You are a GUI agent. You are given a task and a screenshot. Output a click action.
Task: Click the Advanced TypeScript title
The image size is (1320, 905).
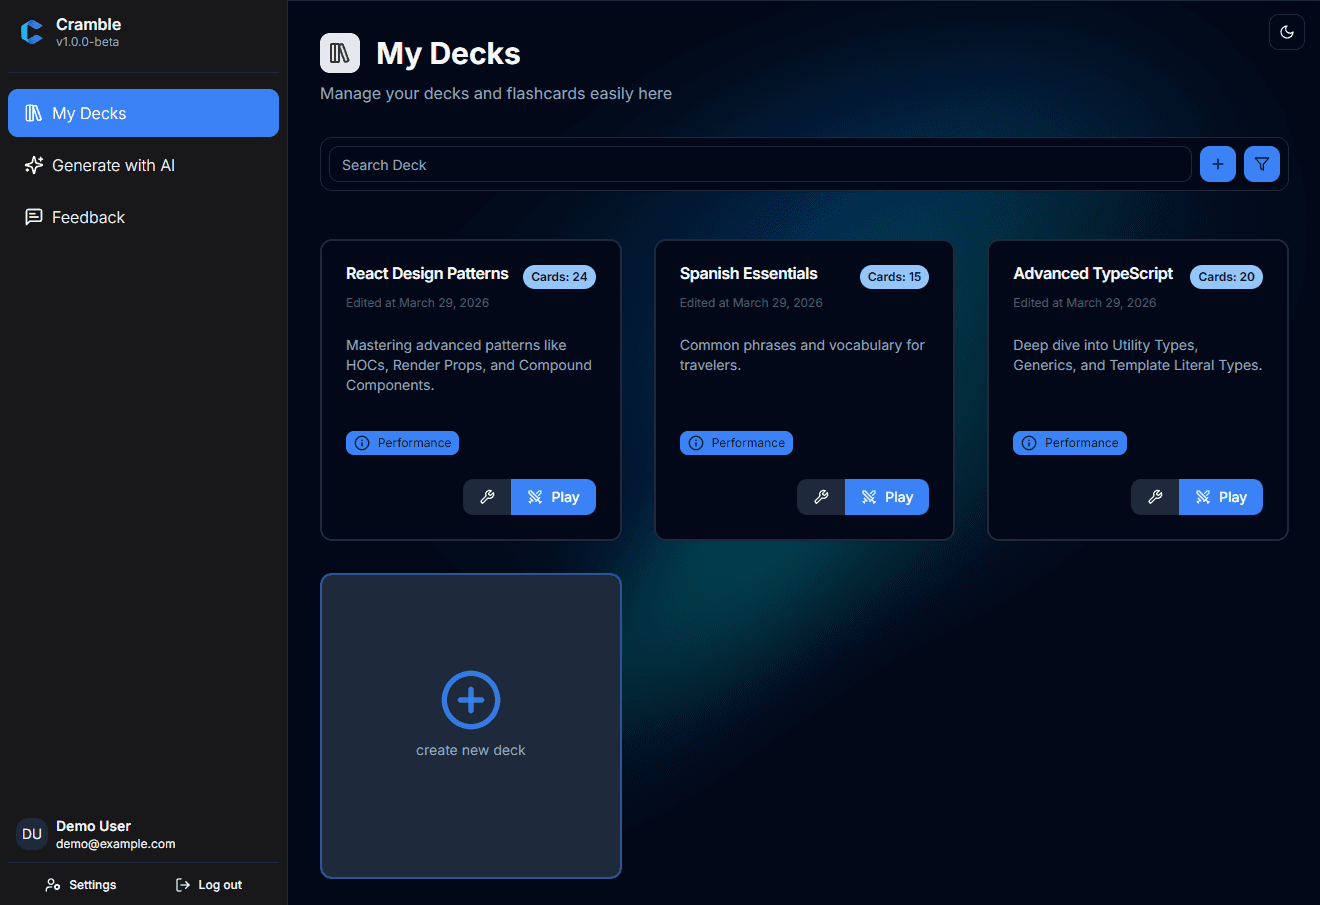1093,274
